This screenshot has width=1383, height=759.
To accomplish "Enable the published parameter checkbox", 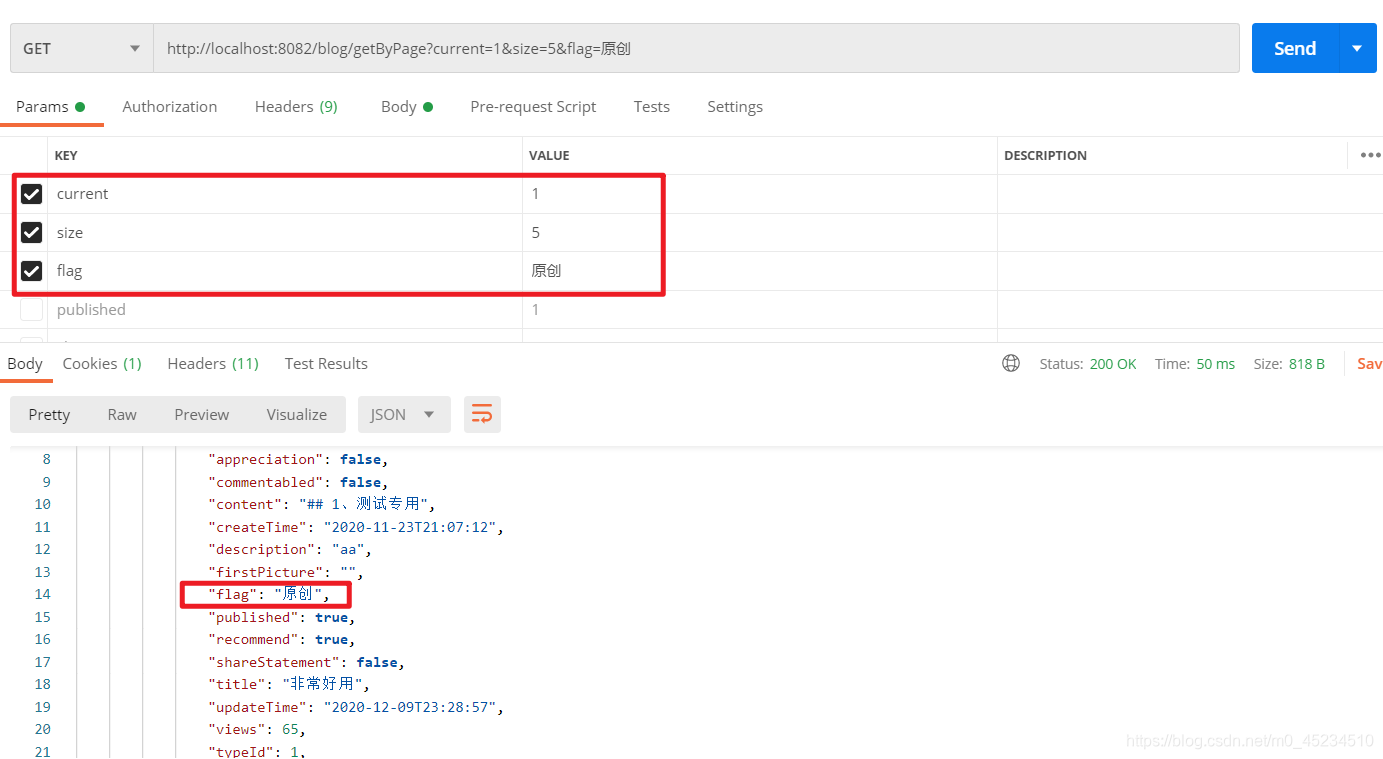I will tap(32, 310).
